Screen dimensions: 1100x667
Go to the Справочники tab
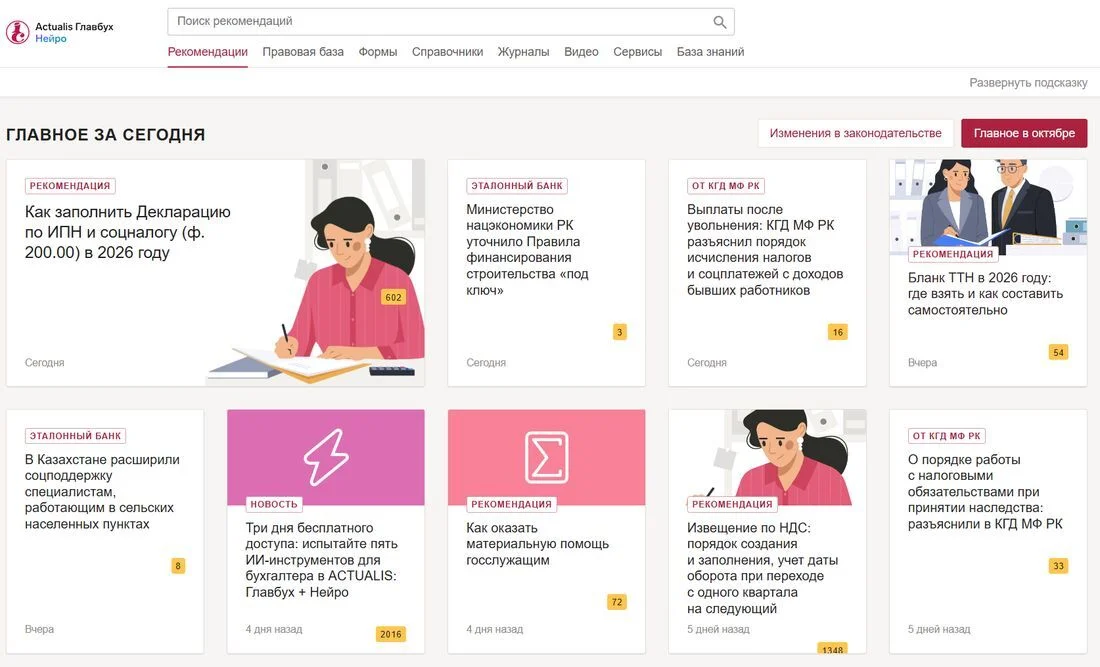[448, 52]
